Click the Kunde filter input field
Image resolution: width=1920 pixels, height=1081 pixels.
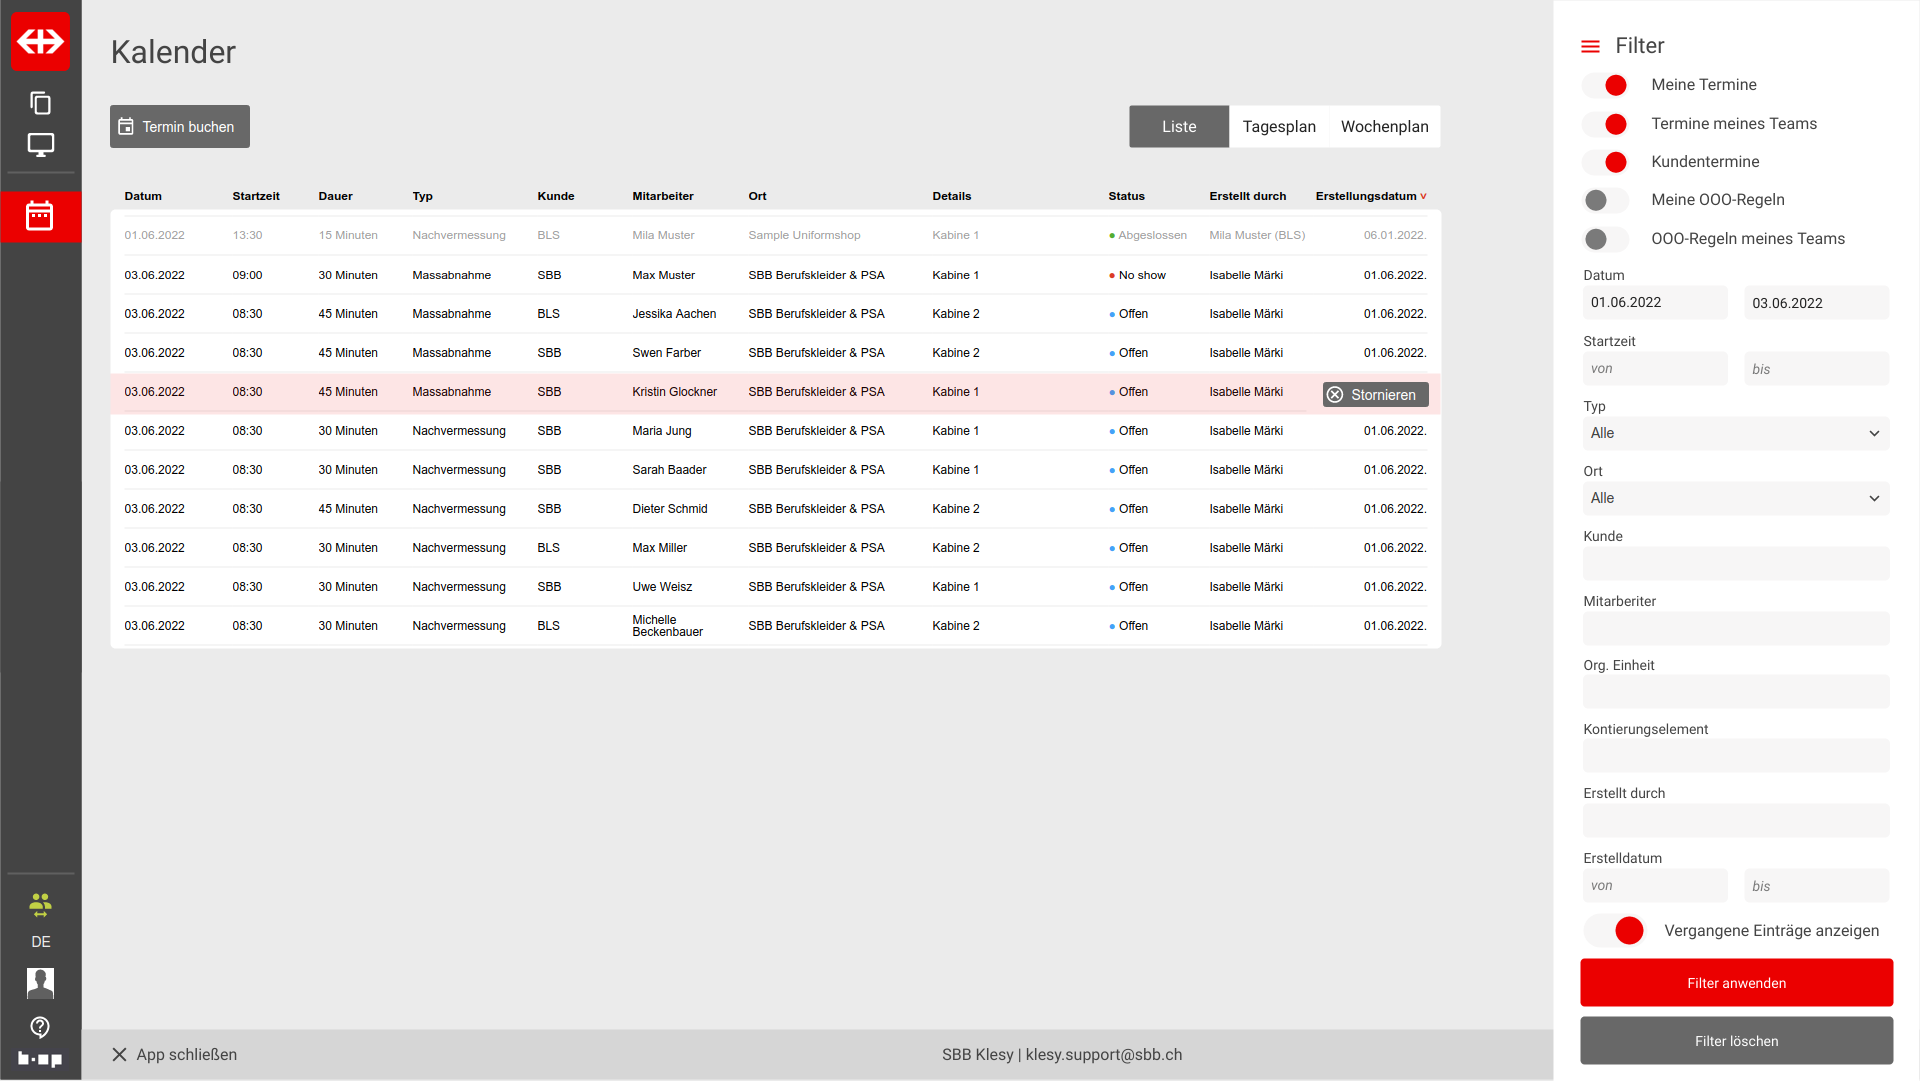point(1736,564)
